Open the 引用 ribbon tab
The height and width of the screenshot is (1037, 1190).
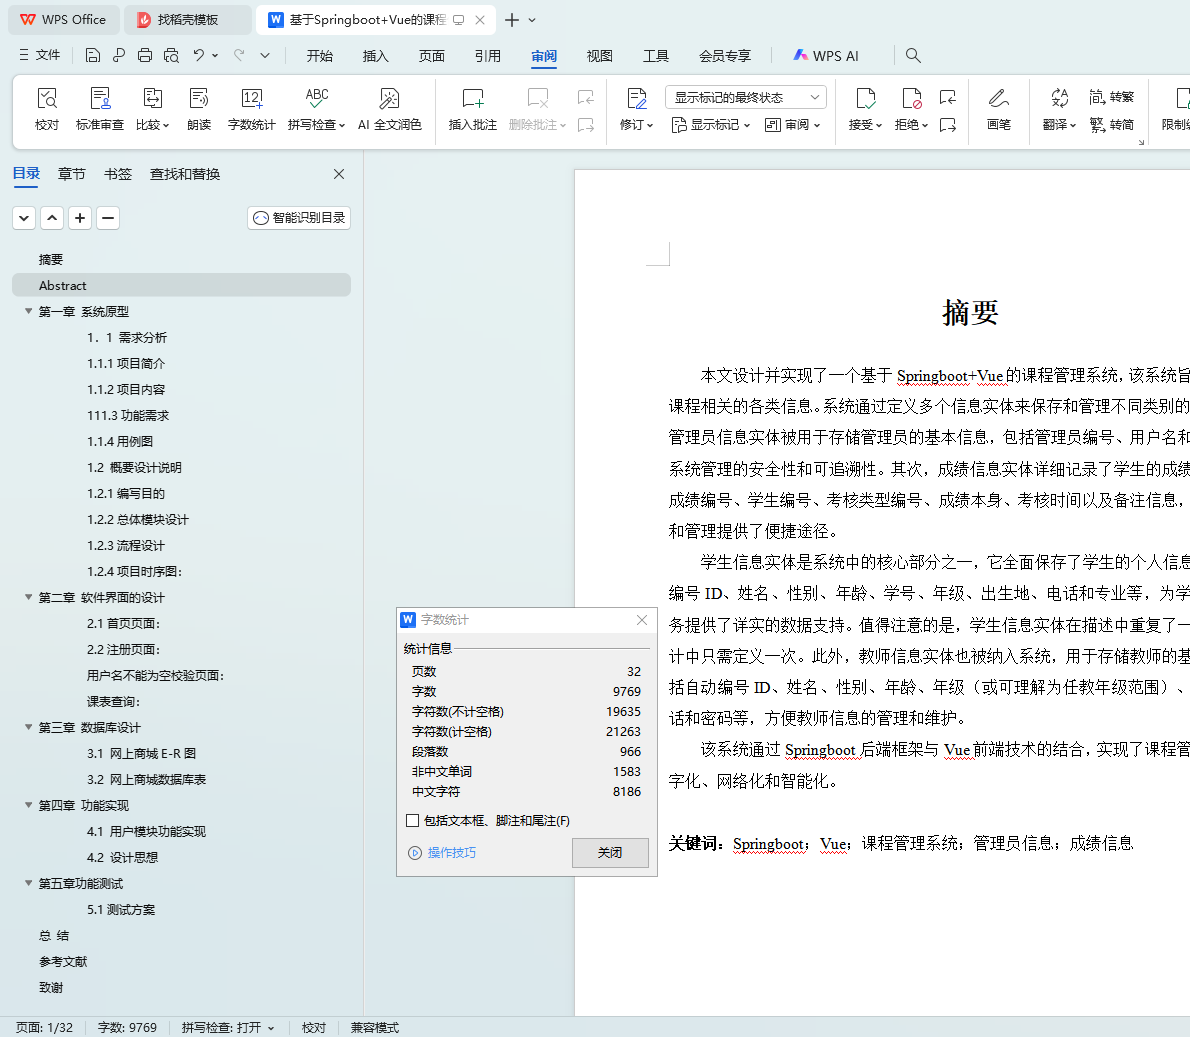click(x=487, y=55)
